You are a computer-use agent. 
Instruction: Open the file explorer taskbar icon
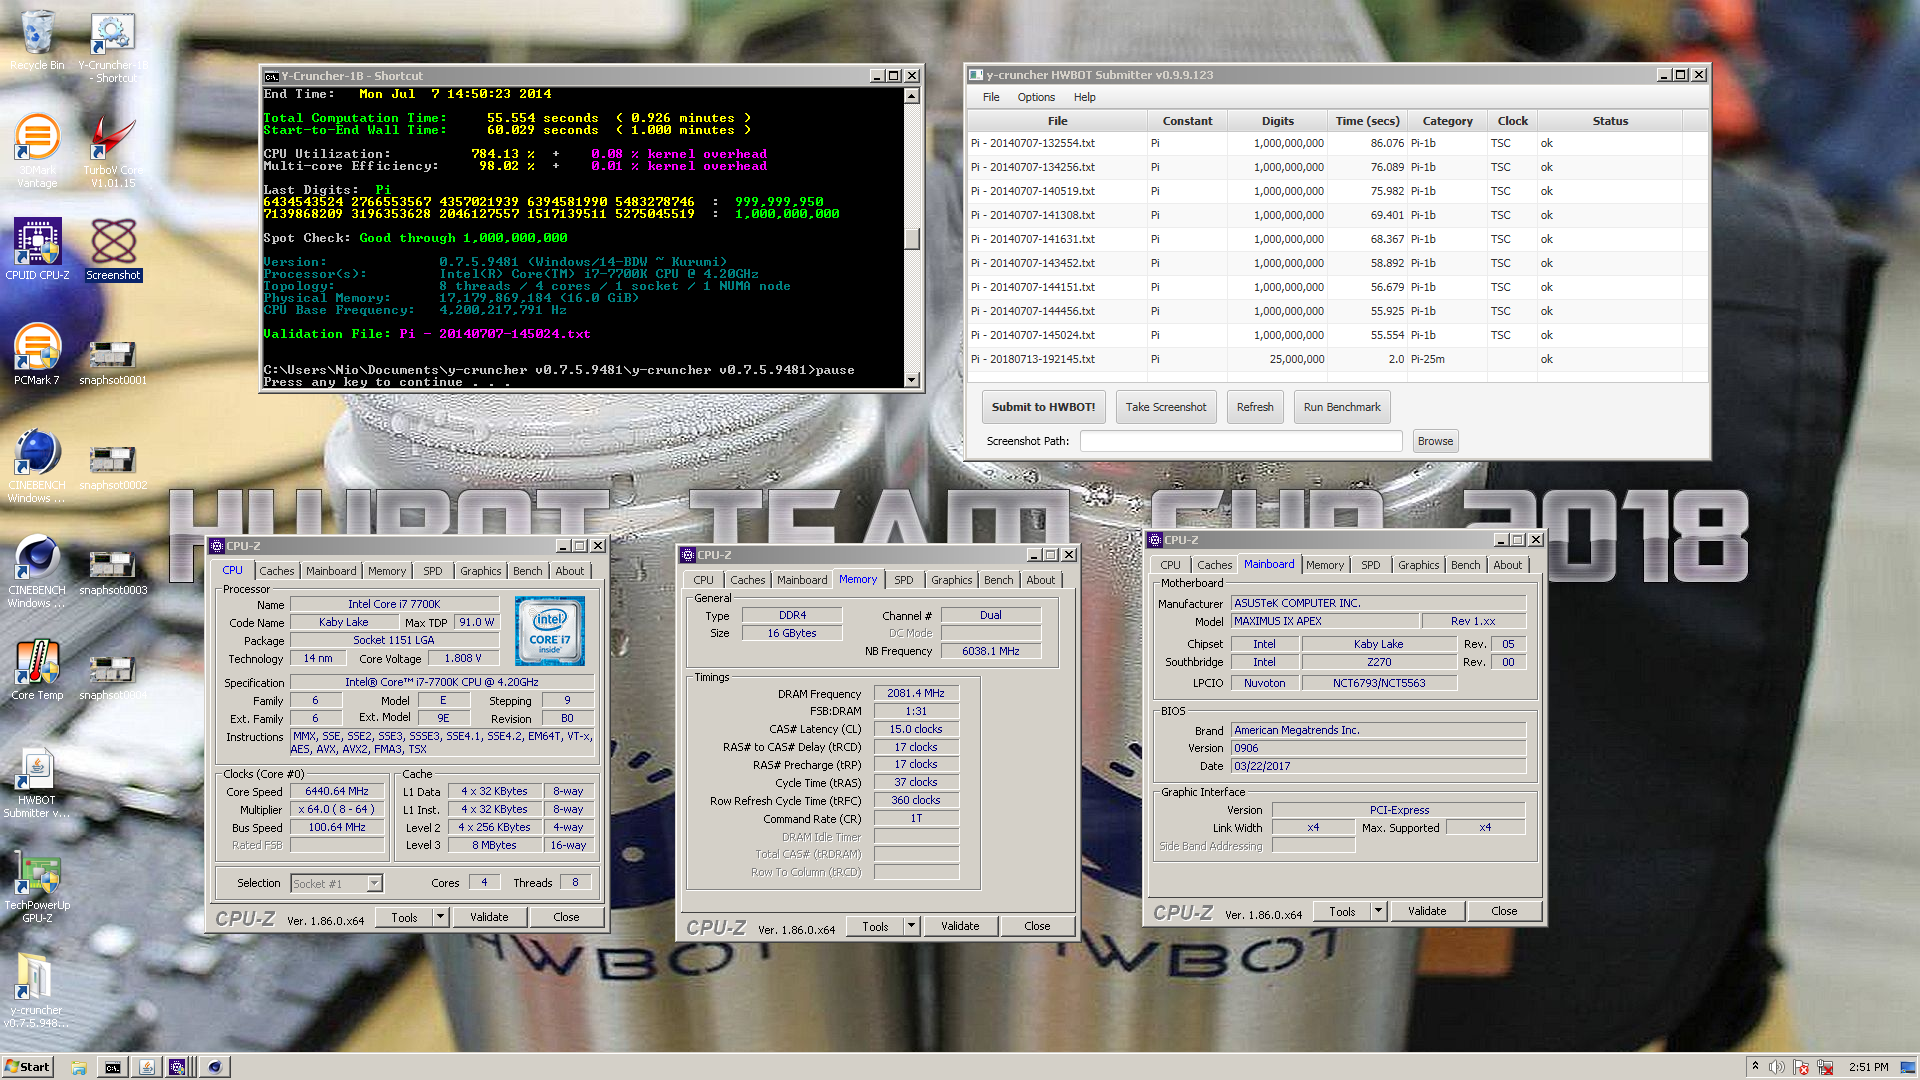pos(79,1067)
